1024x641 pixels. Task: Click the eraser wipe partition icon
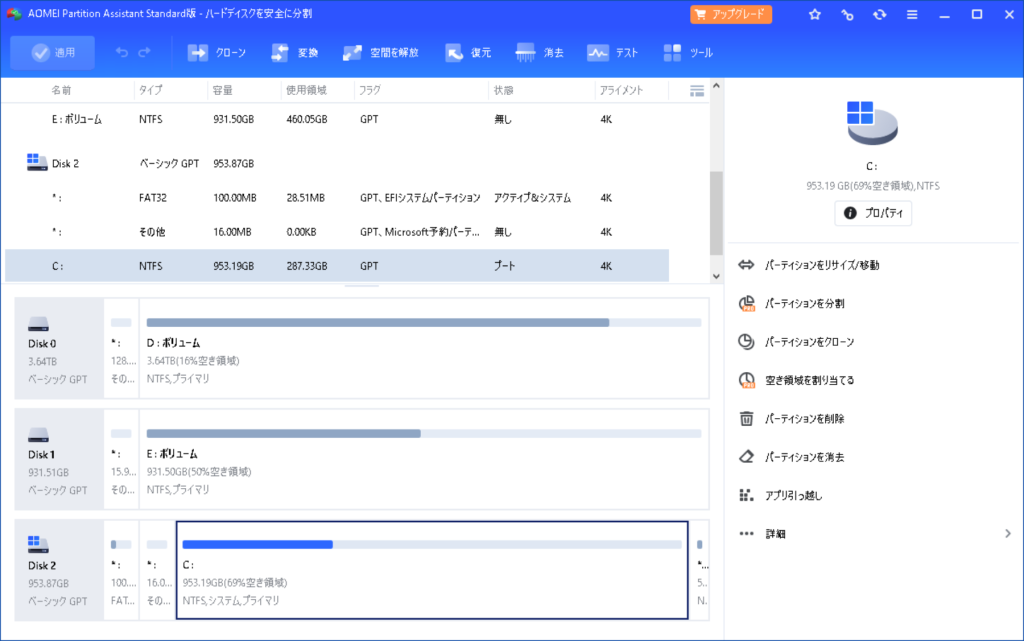pyautogui.click(x=746, y=457)
